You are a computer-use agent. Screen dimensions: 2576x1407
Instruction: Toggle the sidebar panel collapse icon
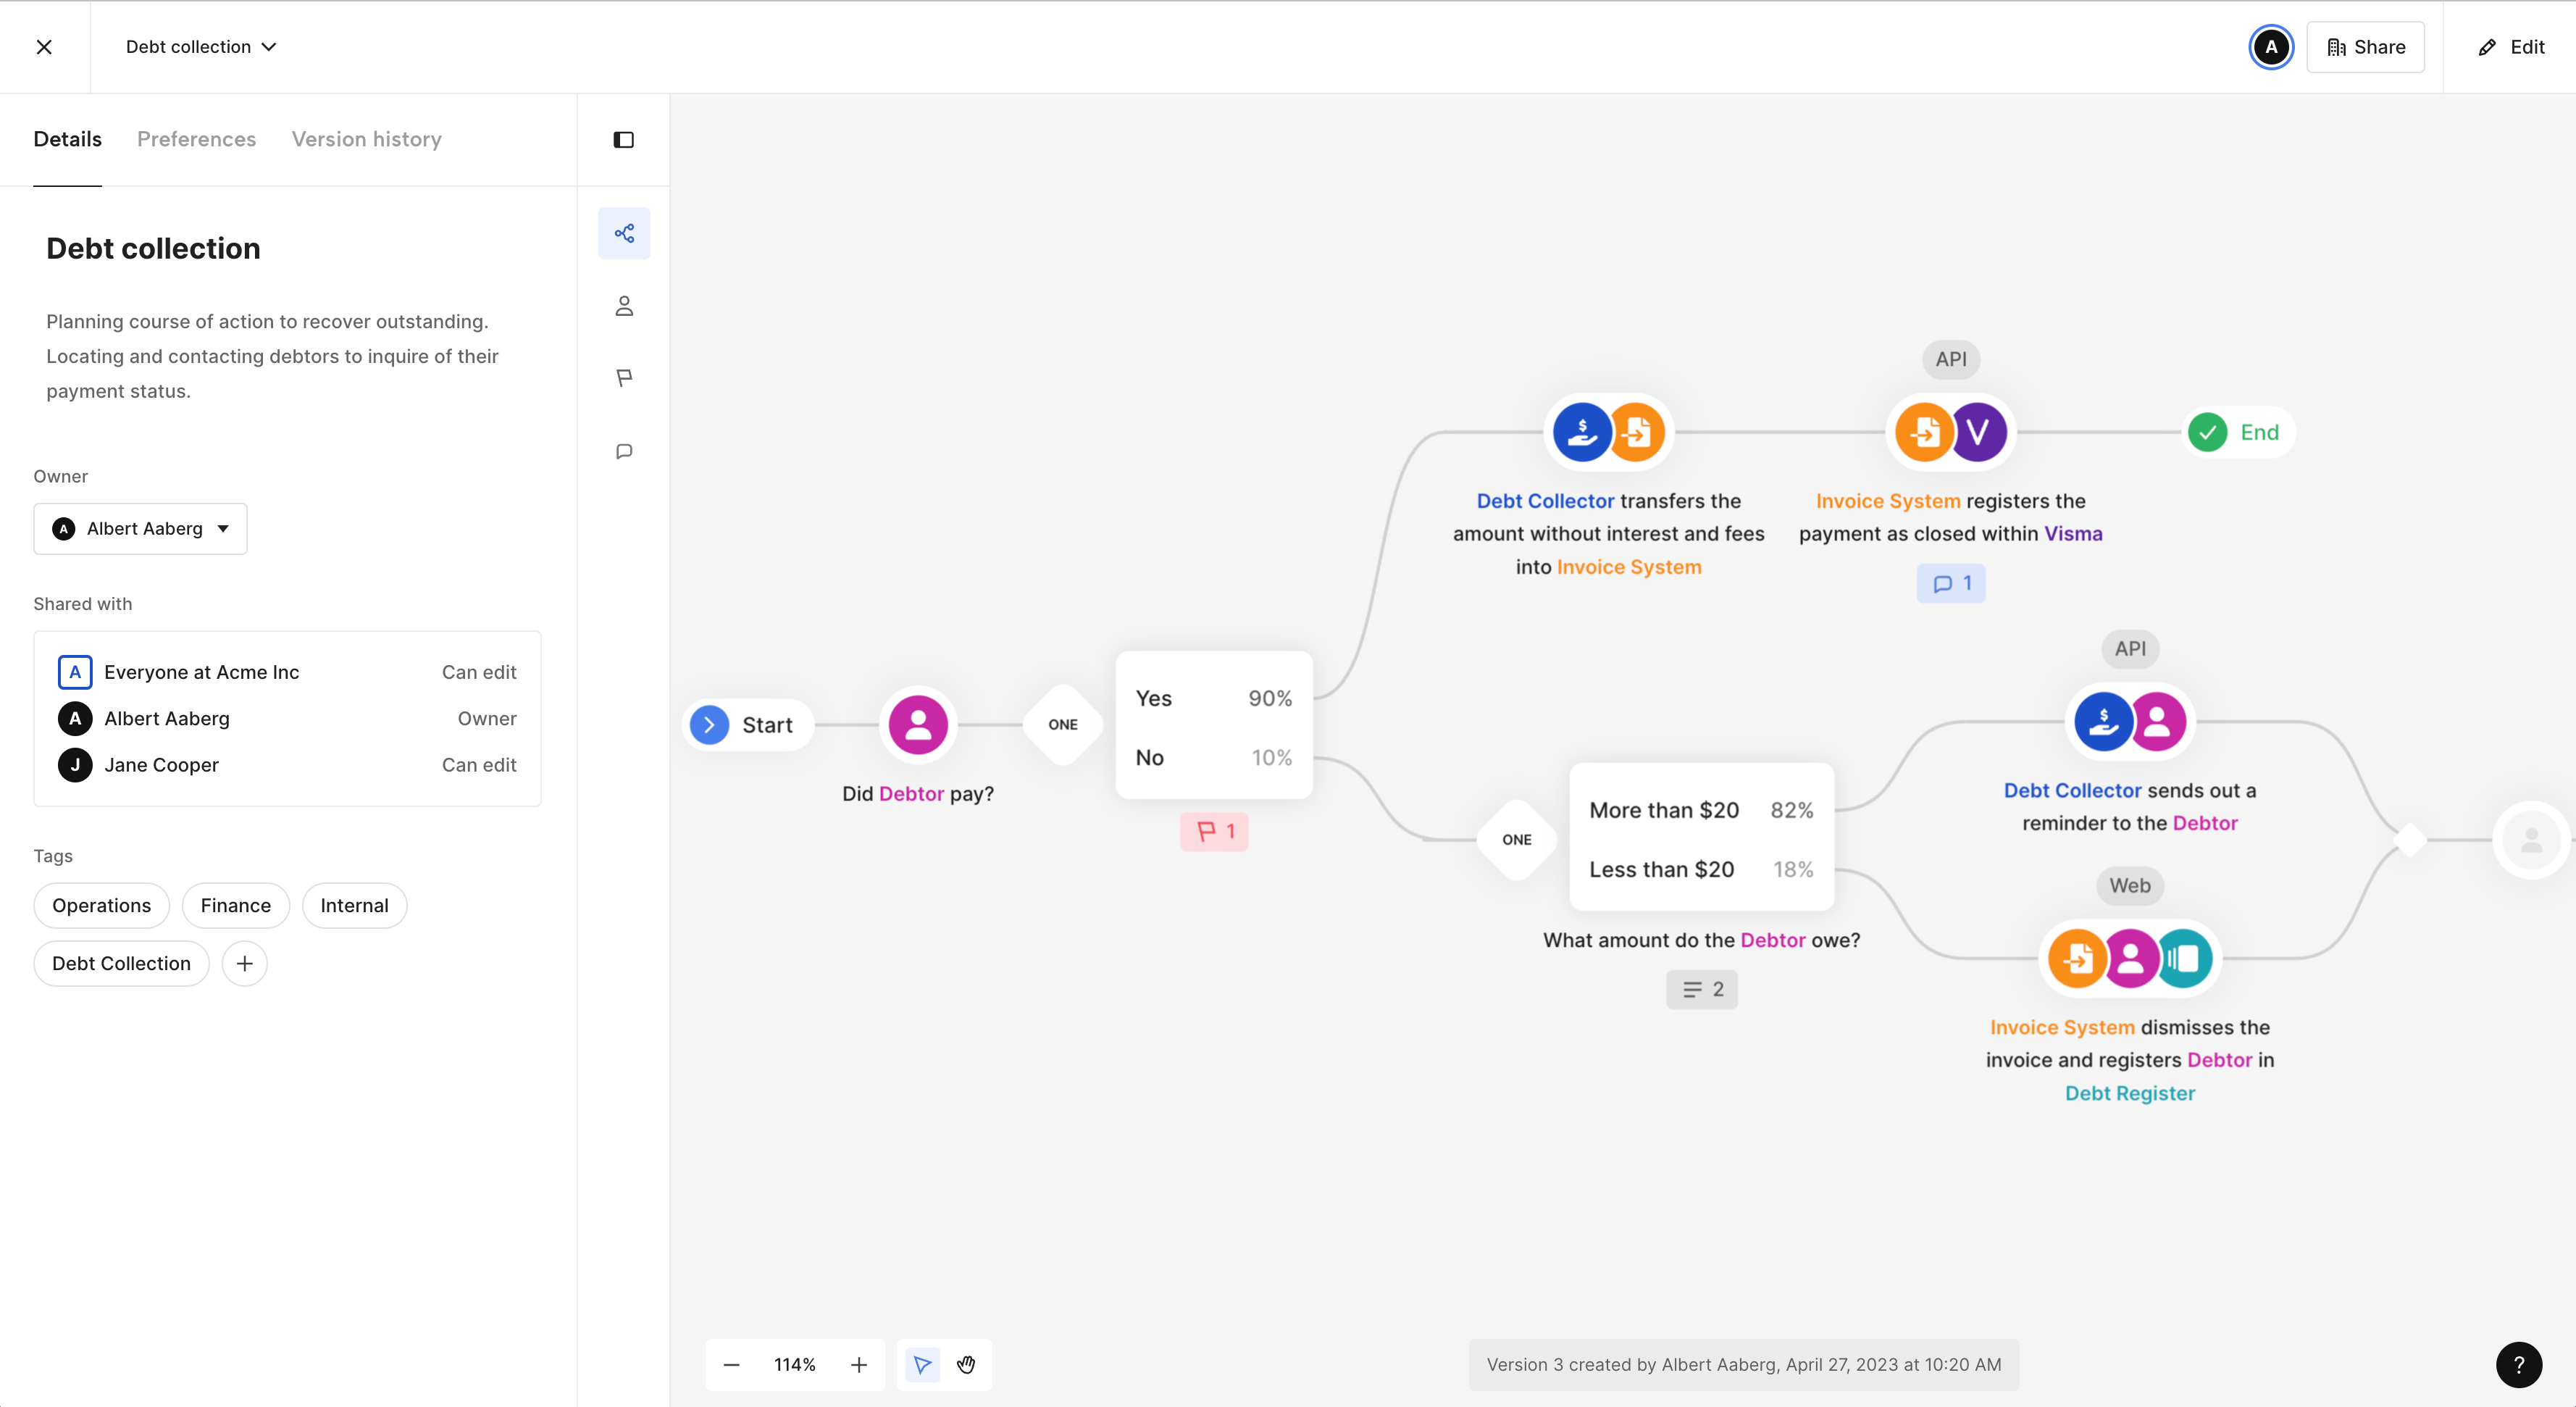point(623,139)
